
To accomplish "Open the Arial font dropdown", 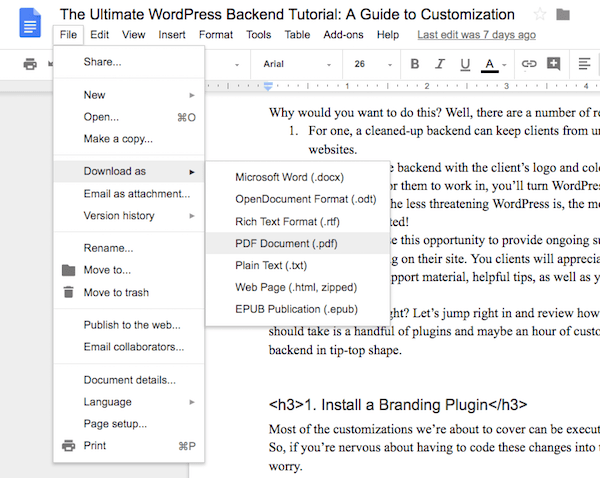I will click(x=297, y=64).
